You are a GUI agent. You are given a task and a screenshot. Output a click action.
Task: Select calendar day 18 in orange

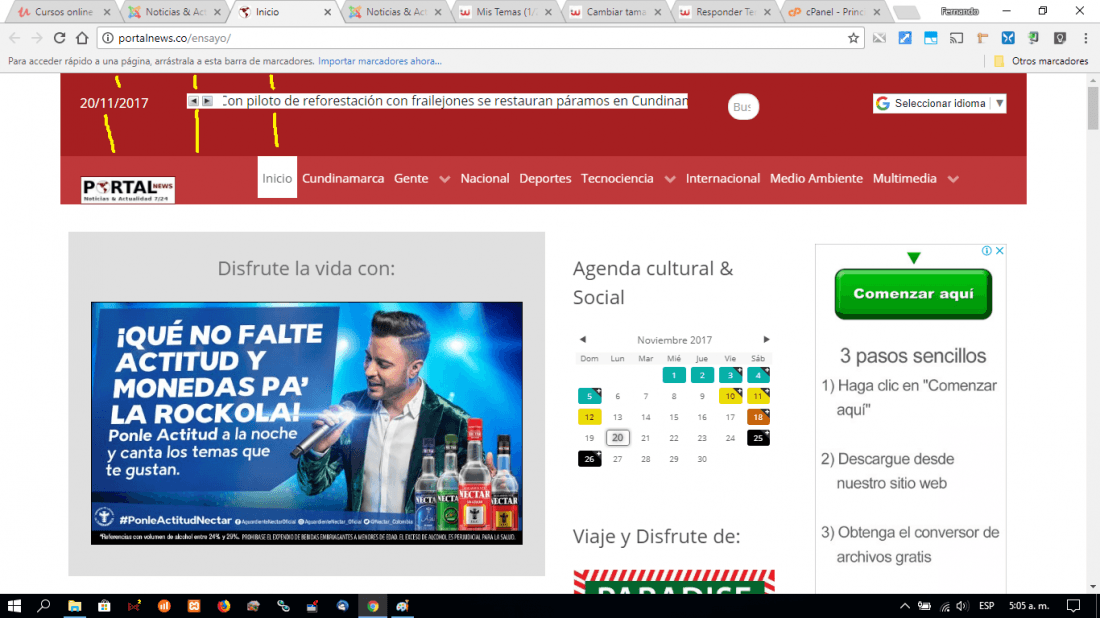point(758,417)
